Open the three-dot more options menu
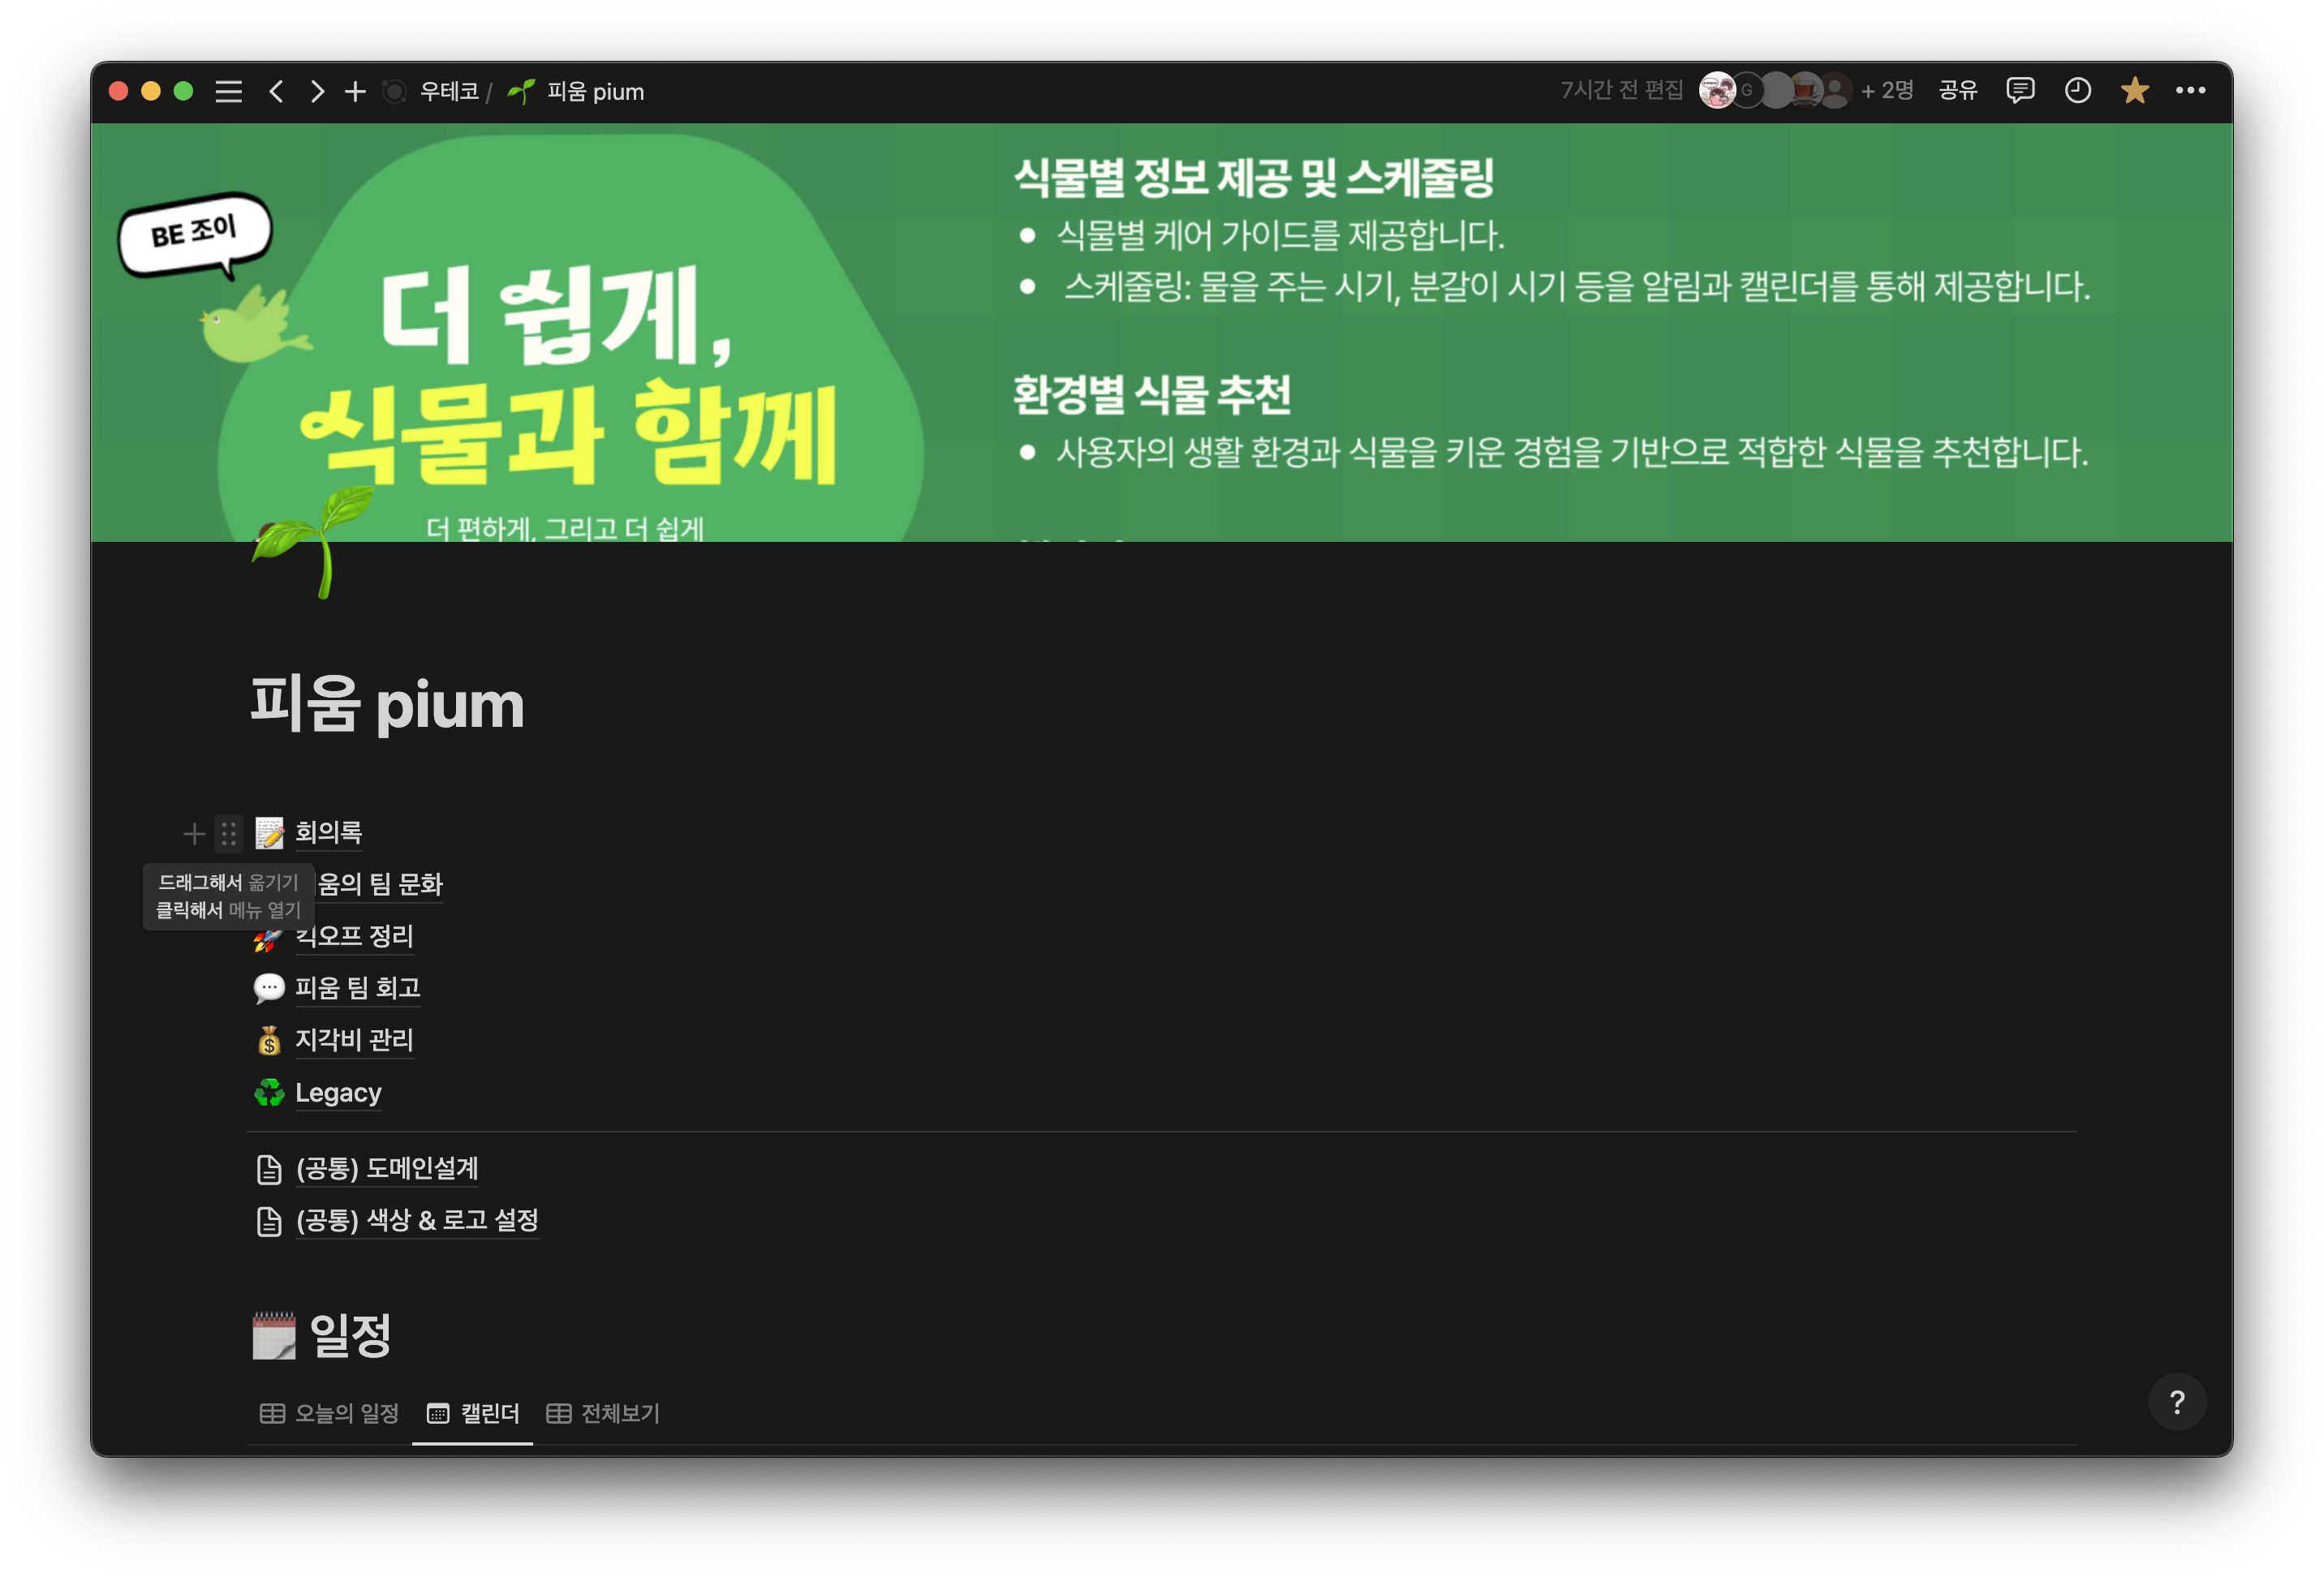 (x=2190, y=91)
